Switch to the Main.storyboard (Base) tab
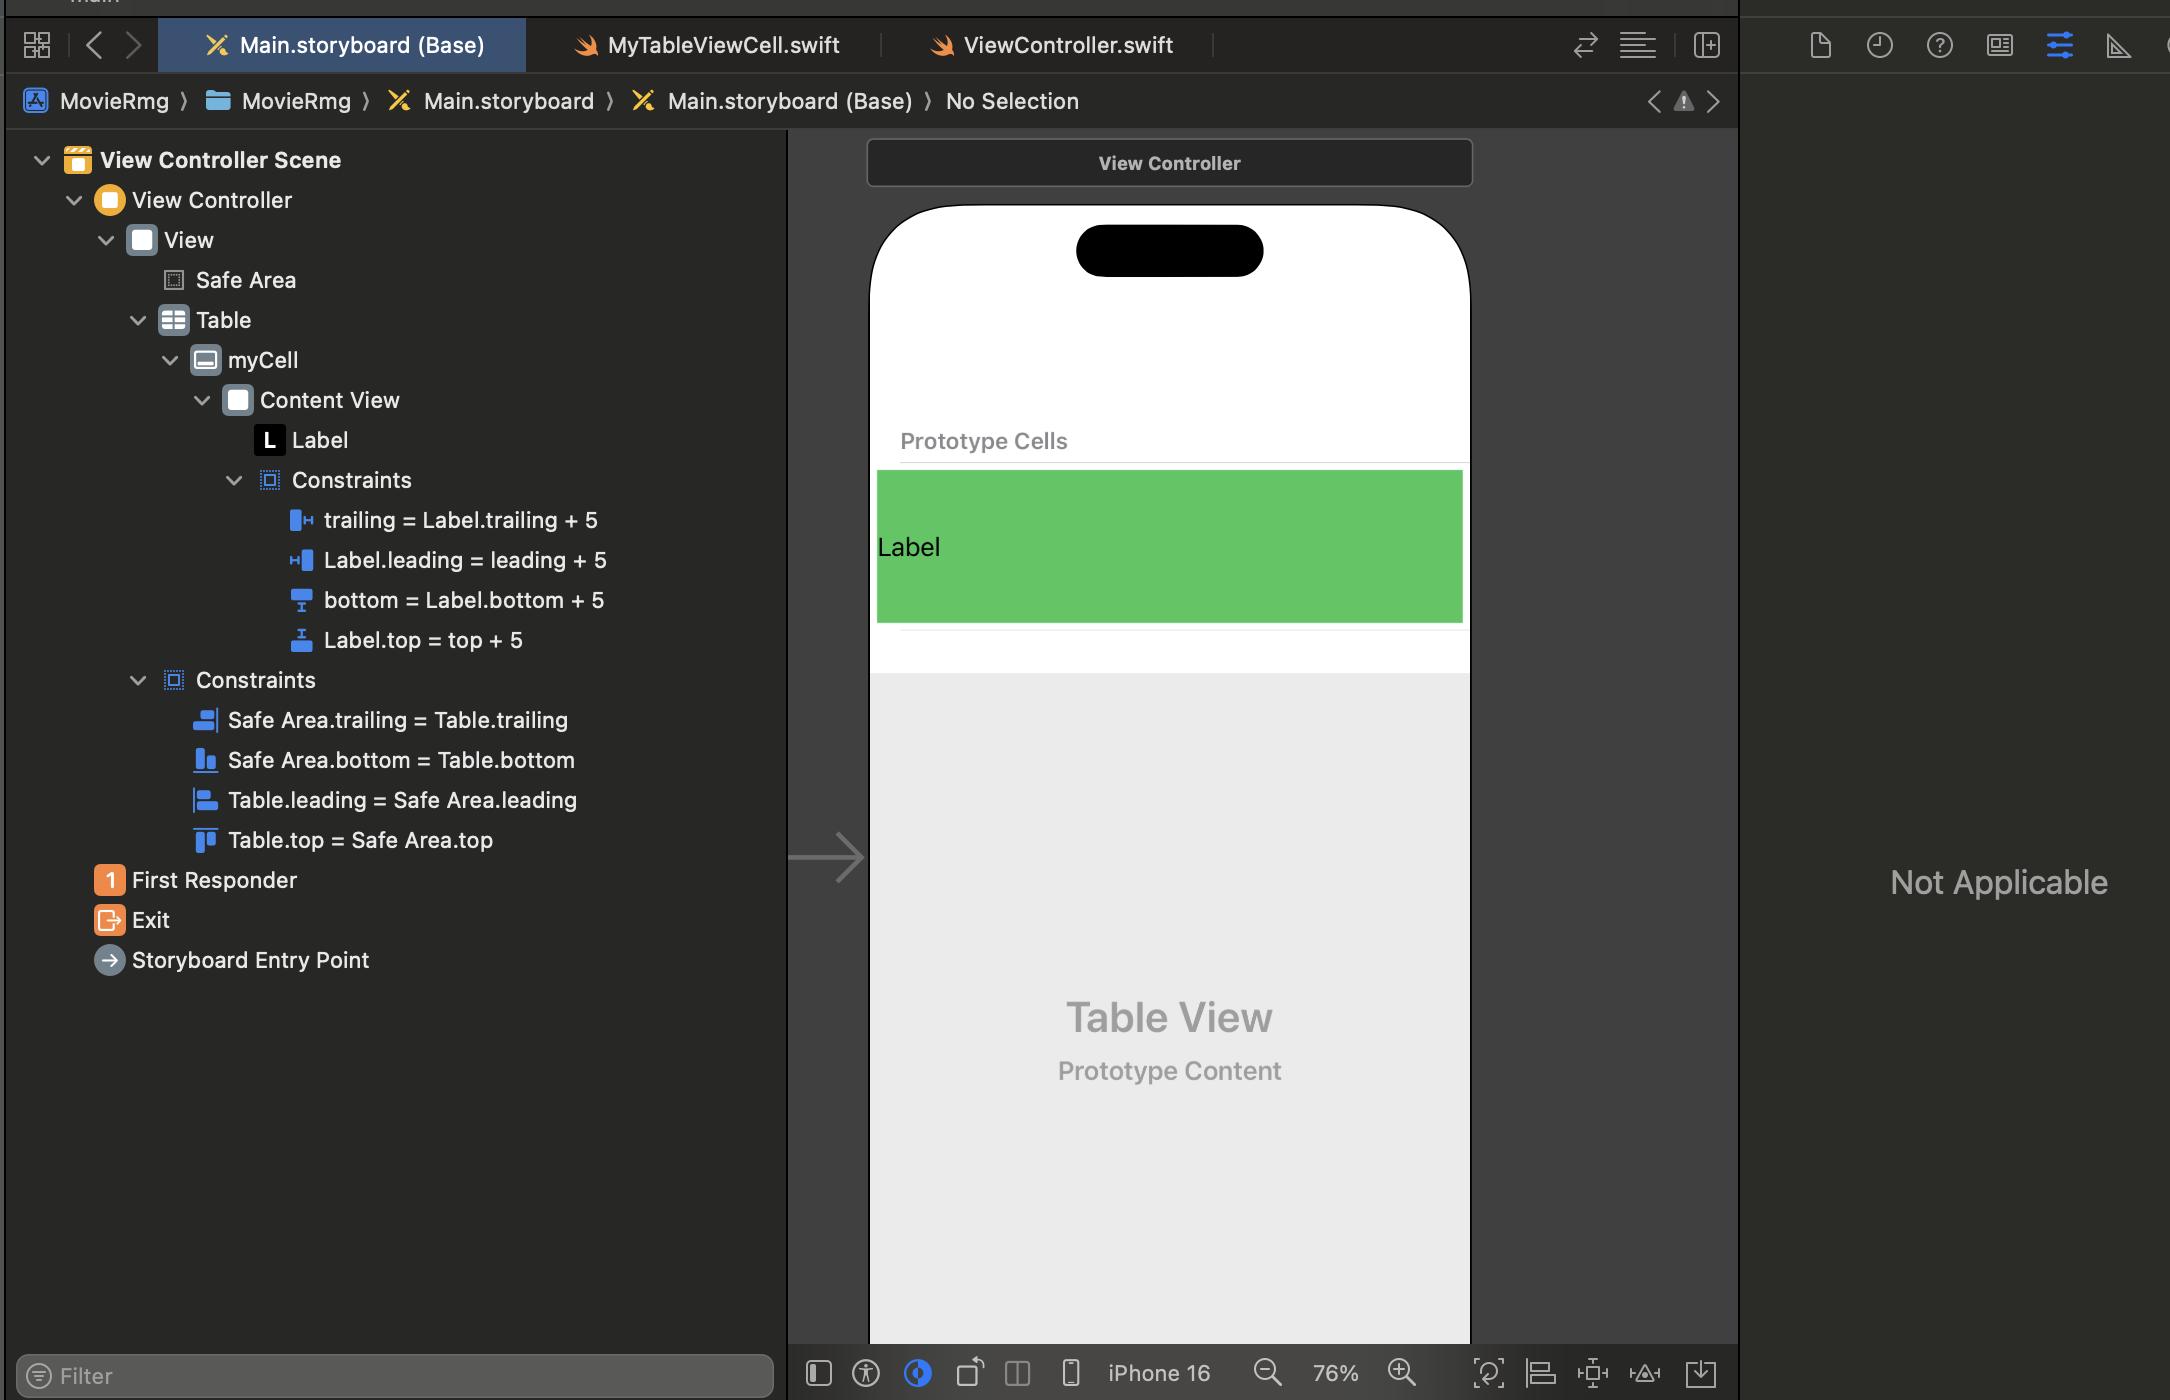 pyautogui.click(x=342, y=45)
